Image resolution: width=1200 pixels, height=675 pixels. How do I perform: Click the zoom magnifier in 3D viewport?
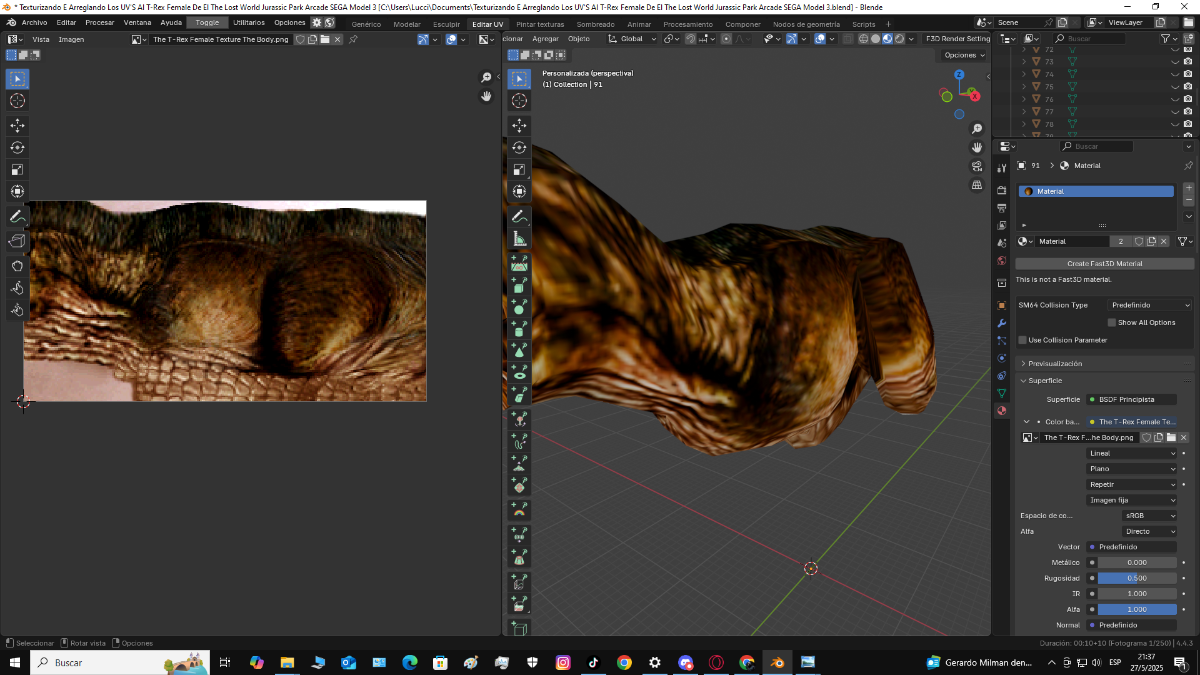coord(977,128)
